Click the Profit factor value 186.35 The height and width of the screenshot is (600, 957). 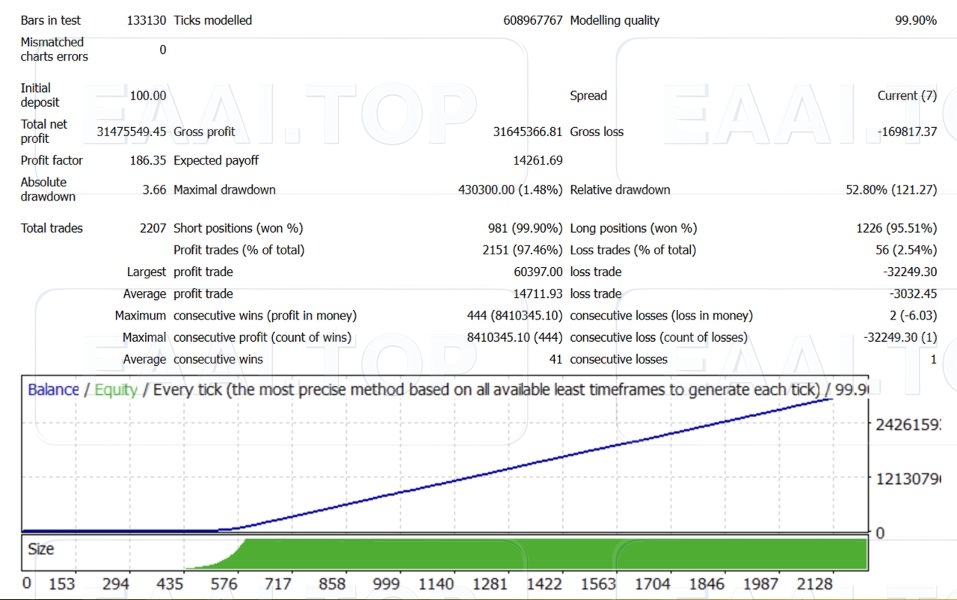tap(146, 161)
